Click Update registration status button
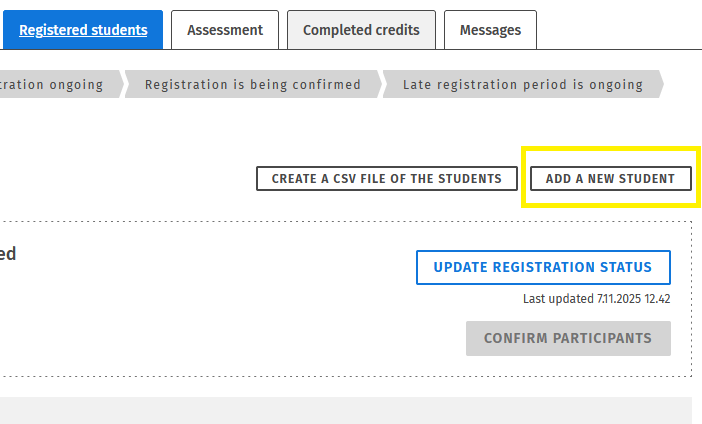The width and height of the screenshot is (702, 424). [543, 268]
